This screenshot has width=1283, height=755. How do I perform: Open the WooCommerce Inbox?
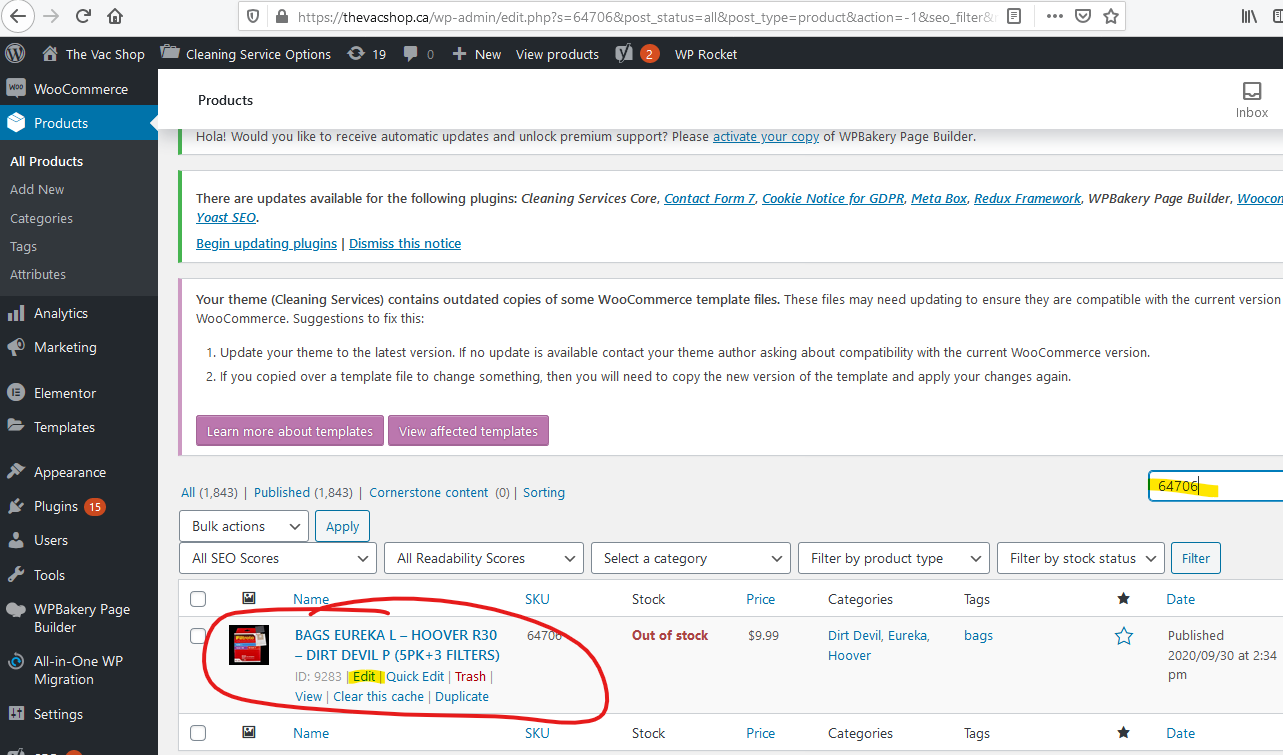(x=1251, y=100)
